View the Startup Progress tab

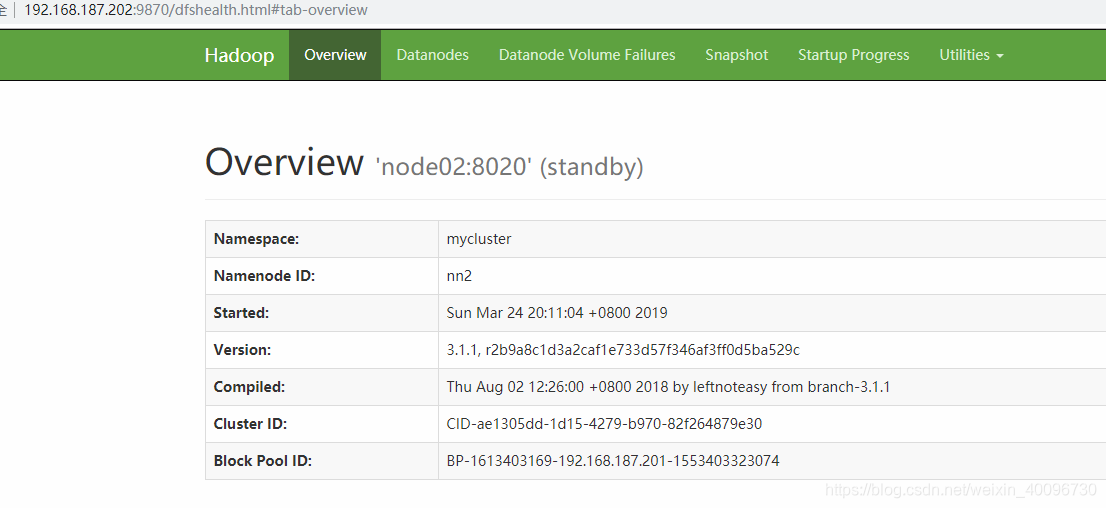point(853,55)
